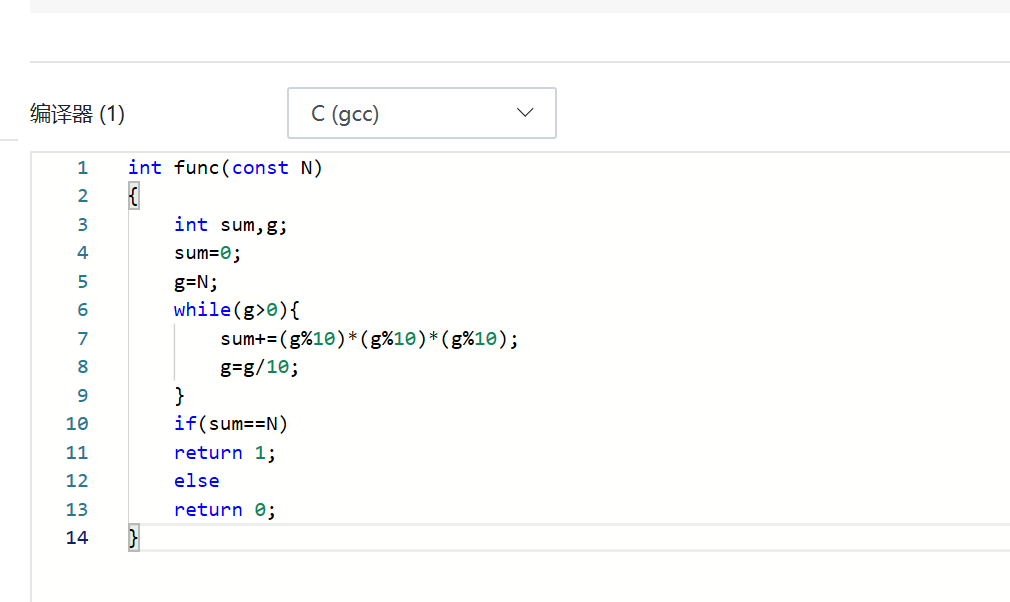Click line number 10 in the gutter
This screenshot has height=602, width=1010.
pyautogui.click(x=77, y=424)
